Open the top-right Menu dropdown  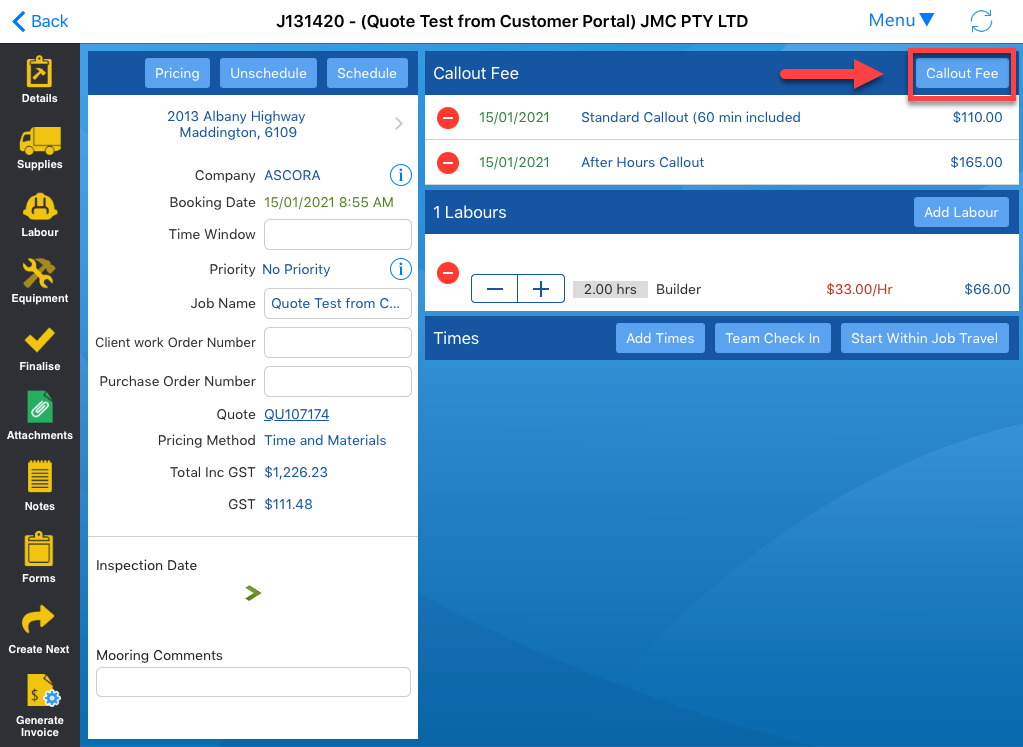tap(901, 21)
